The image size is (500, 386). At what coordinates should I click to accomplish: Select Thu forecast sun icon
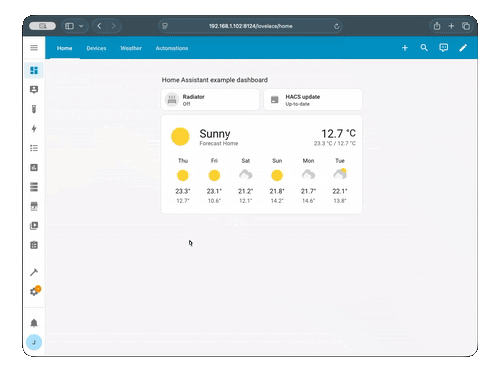point(183,175)
